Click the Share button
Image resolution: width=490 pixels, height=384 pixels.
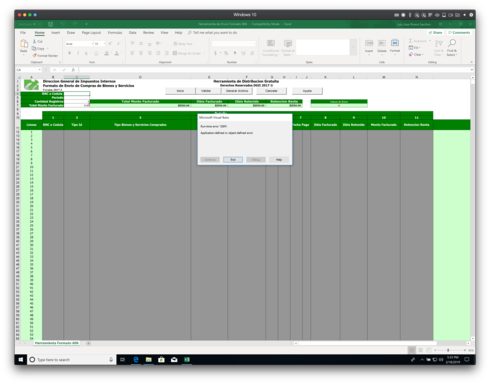(x=435, y=33)
